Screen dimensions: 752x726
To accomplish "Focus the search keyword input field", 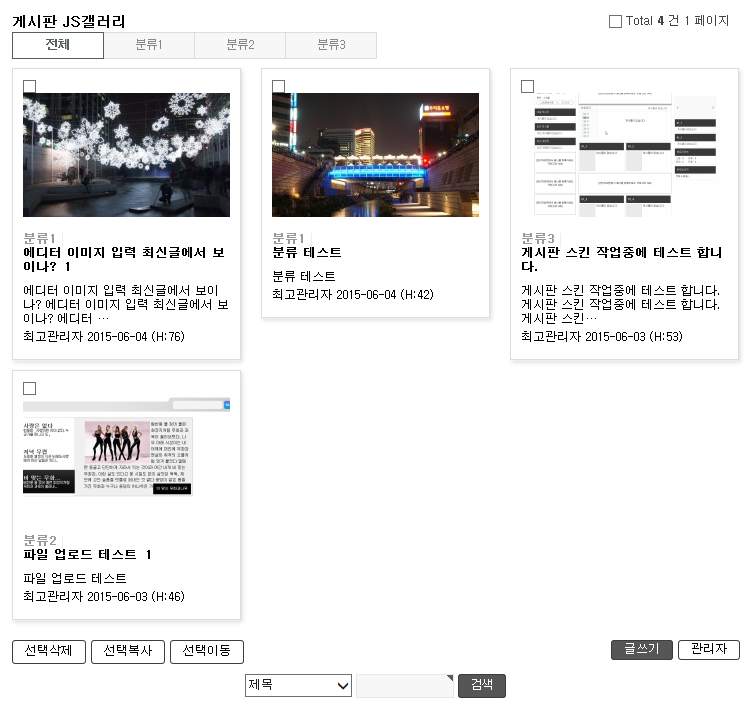I will pos(405,686).
